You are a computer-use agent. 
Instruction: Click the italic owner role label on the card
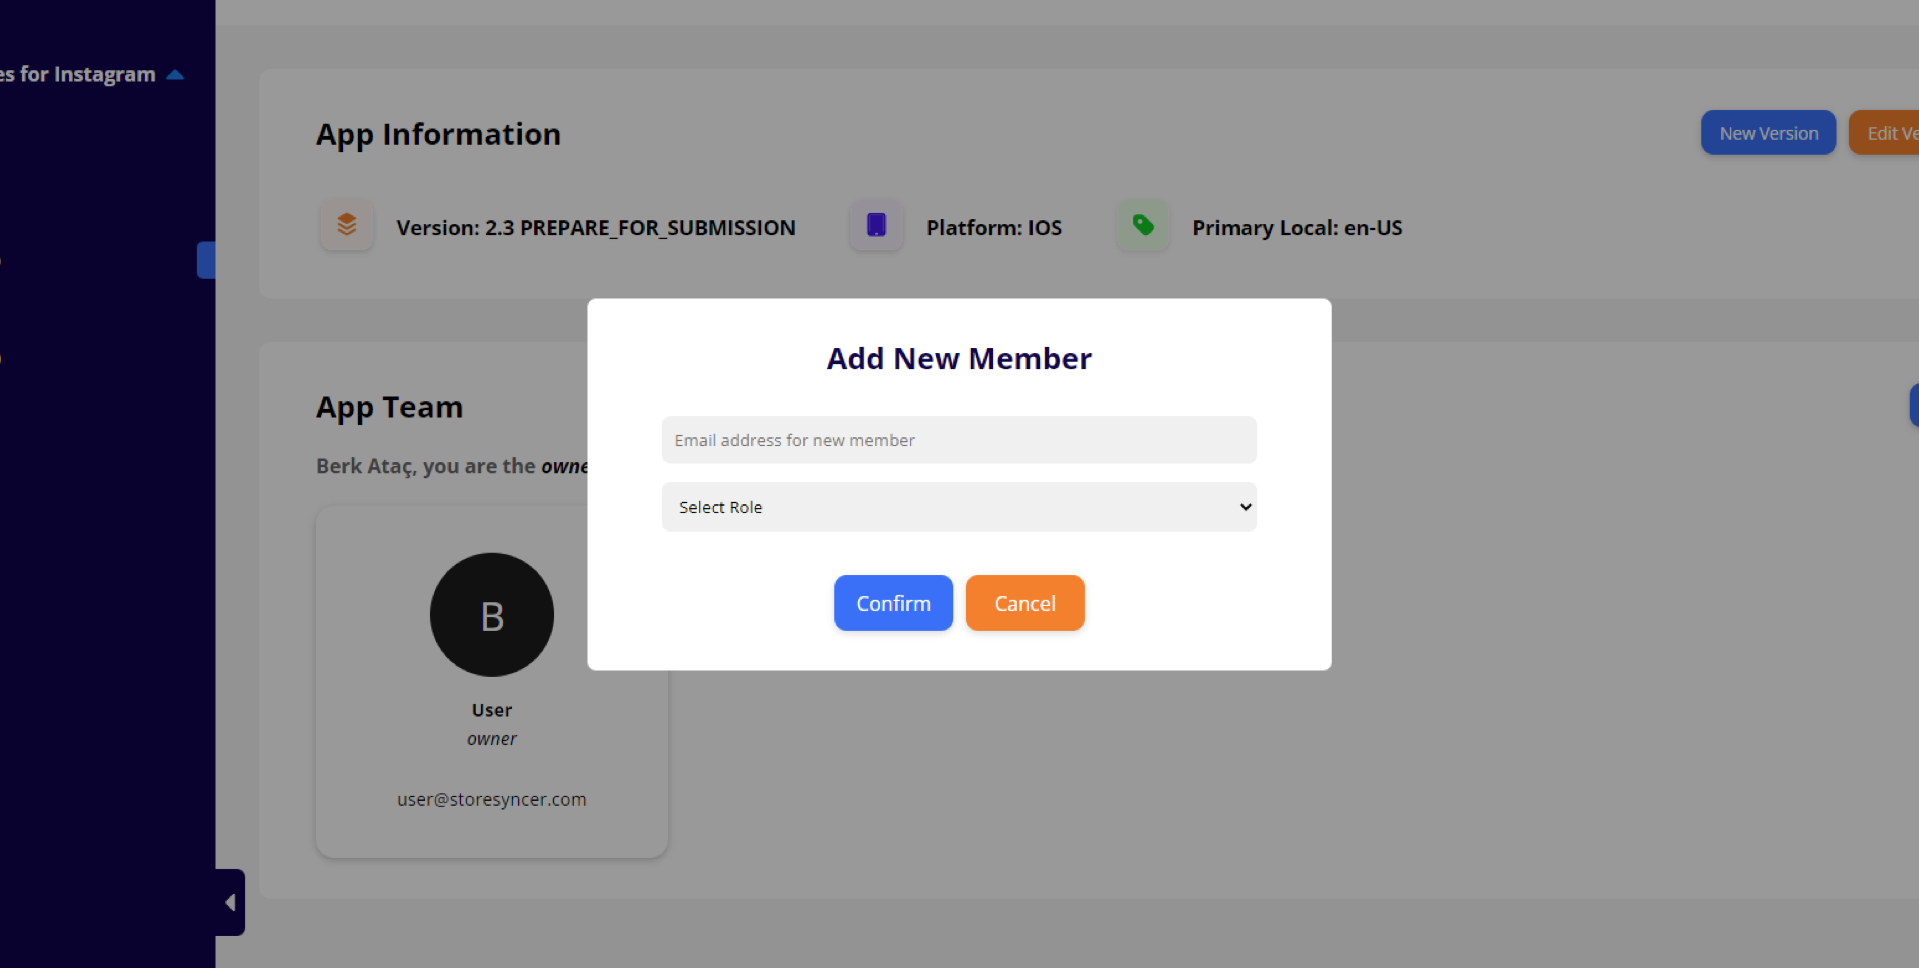pyautogui.click(x=491, y=739)
